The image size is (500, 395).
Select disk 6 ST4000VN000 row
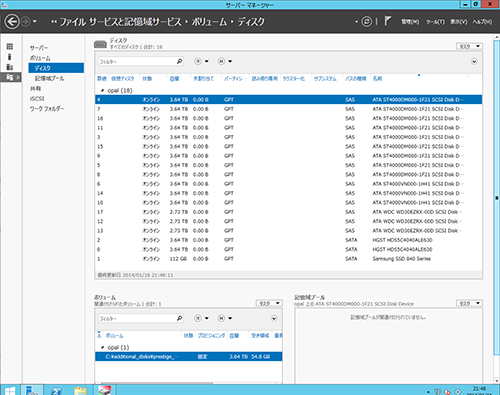tap(289, 184)
